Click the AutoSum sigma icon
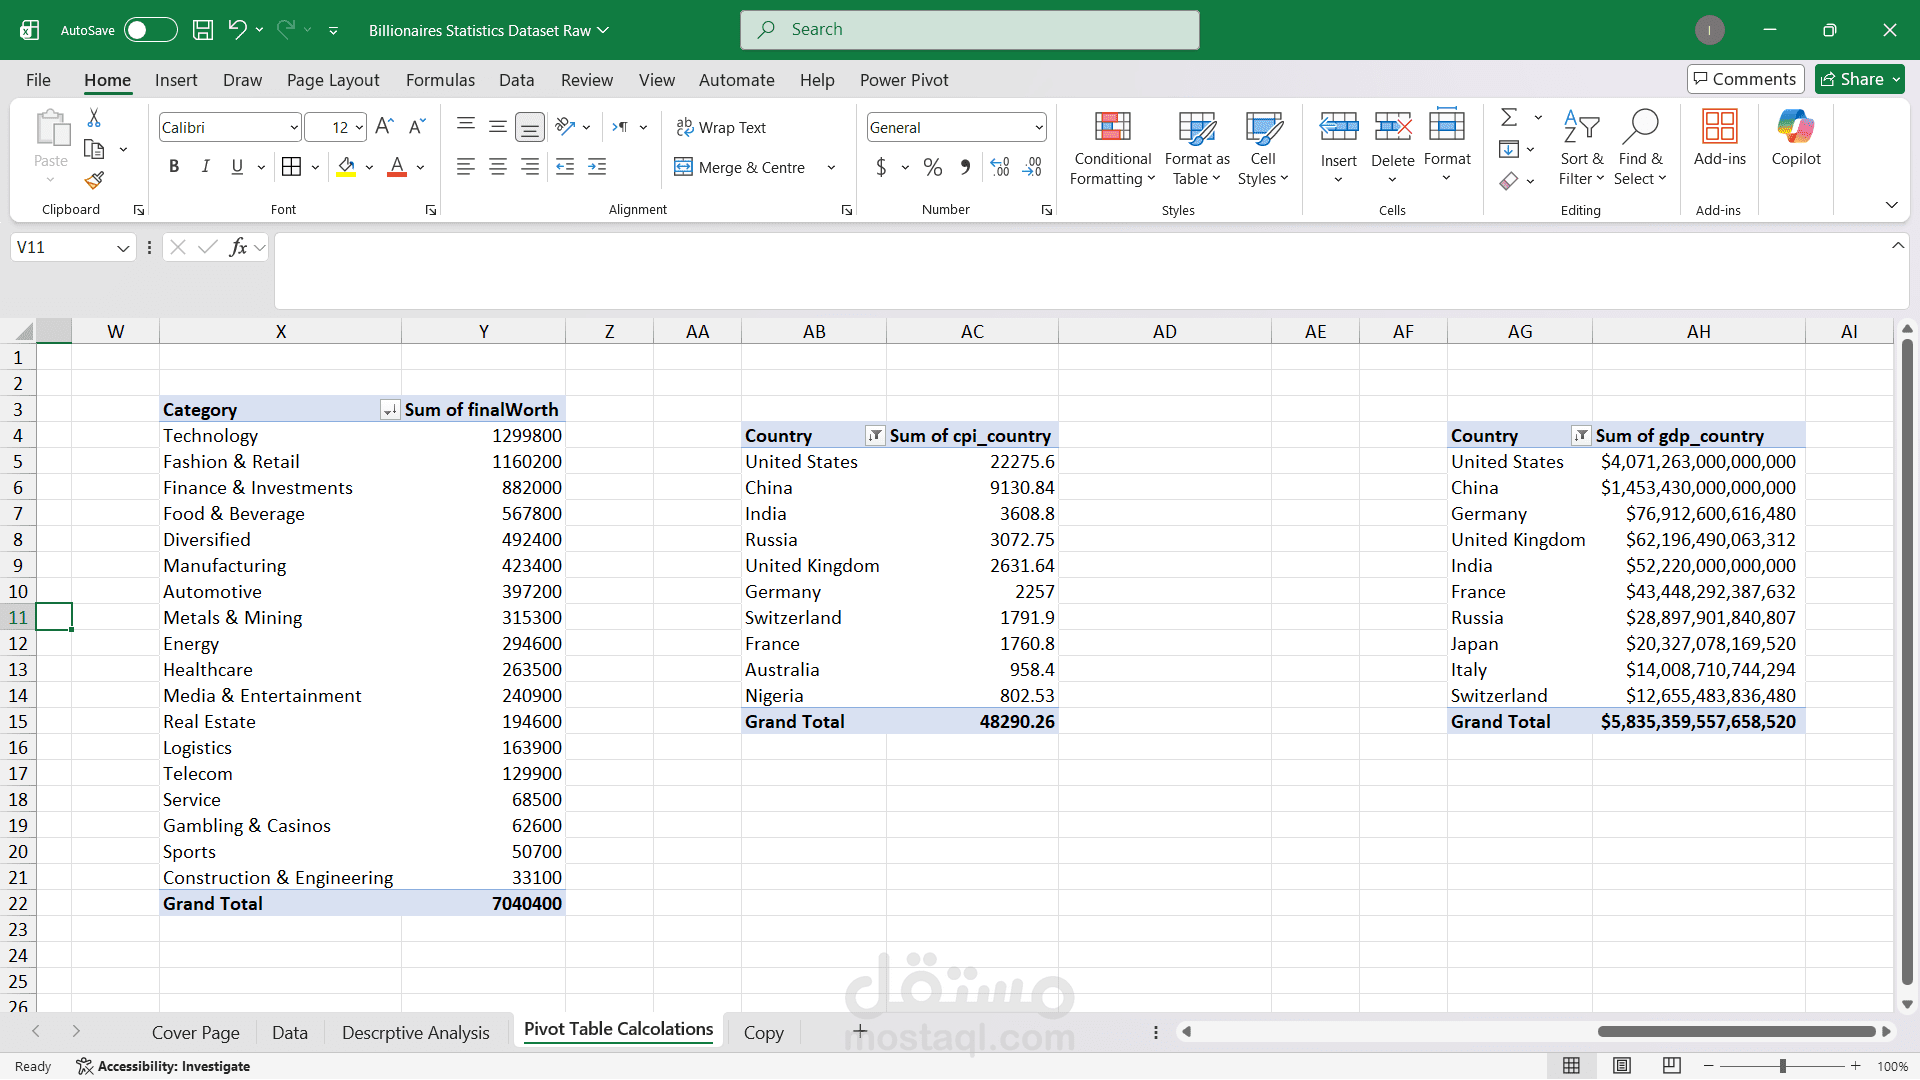The height and width of the screenshot is (1080, 1920). [x=1509, y=118]
